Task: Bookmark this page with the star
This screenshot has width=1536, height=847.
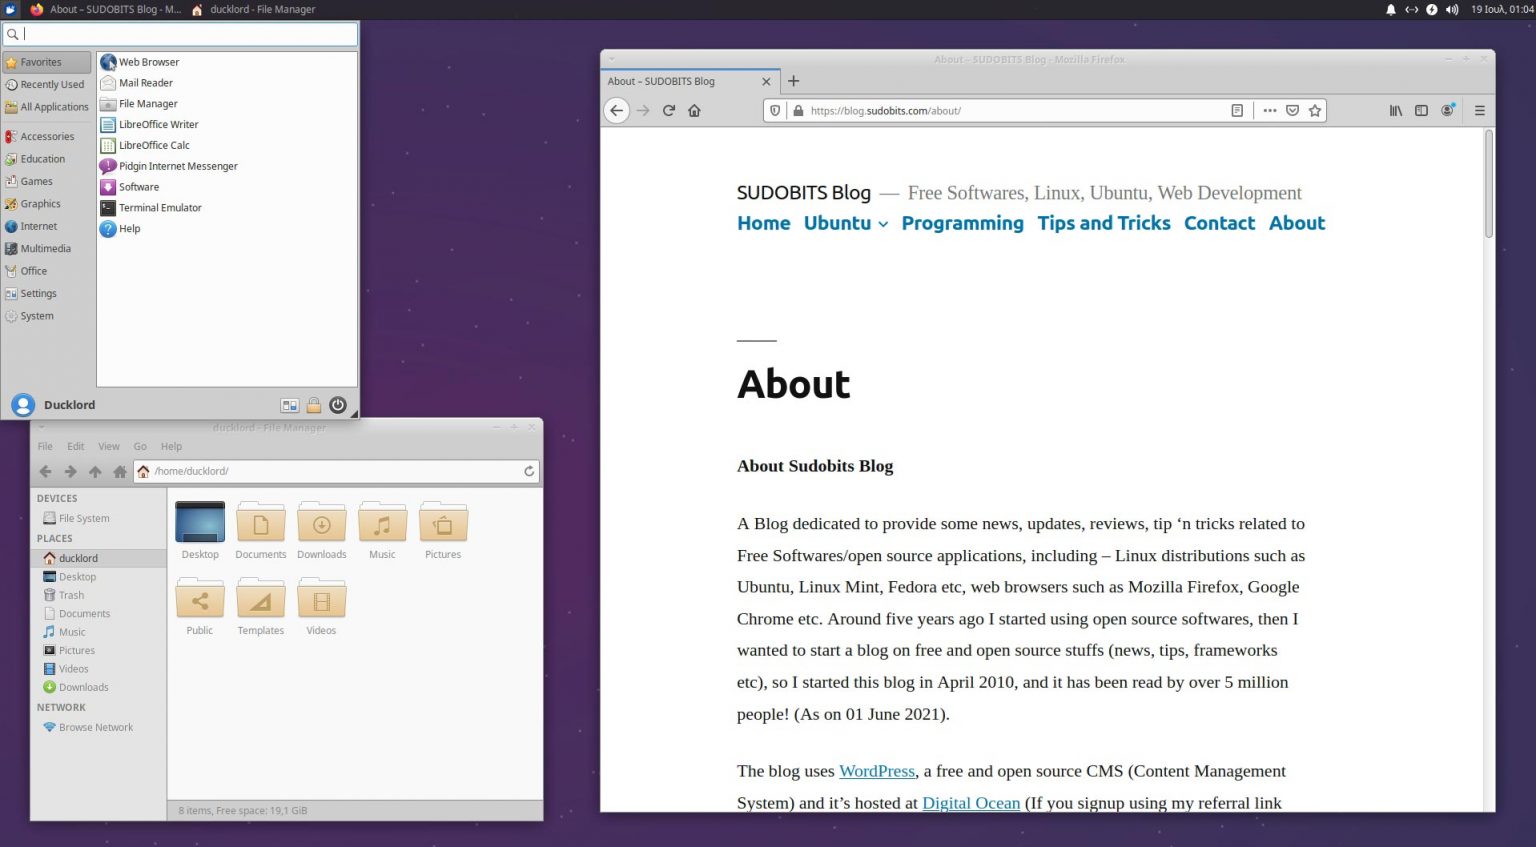Action: (x=1316, y=110)
